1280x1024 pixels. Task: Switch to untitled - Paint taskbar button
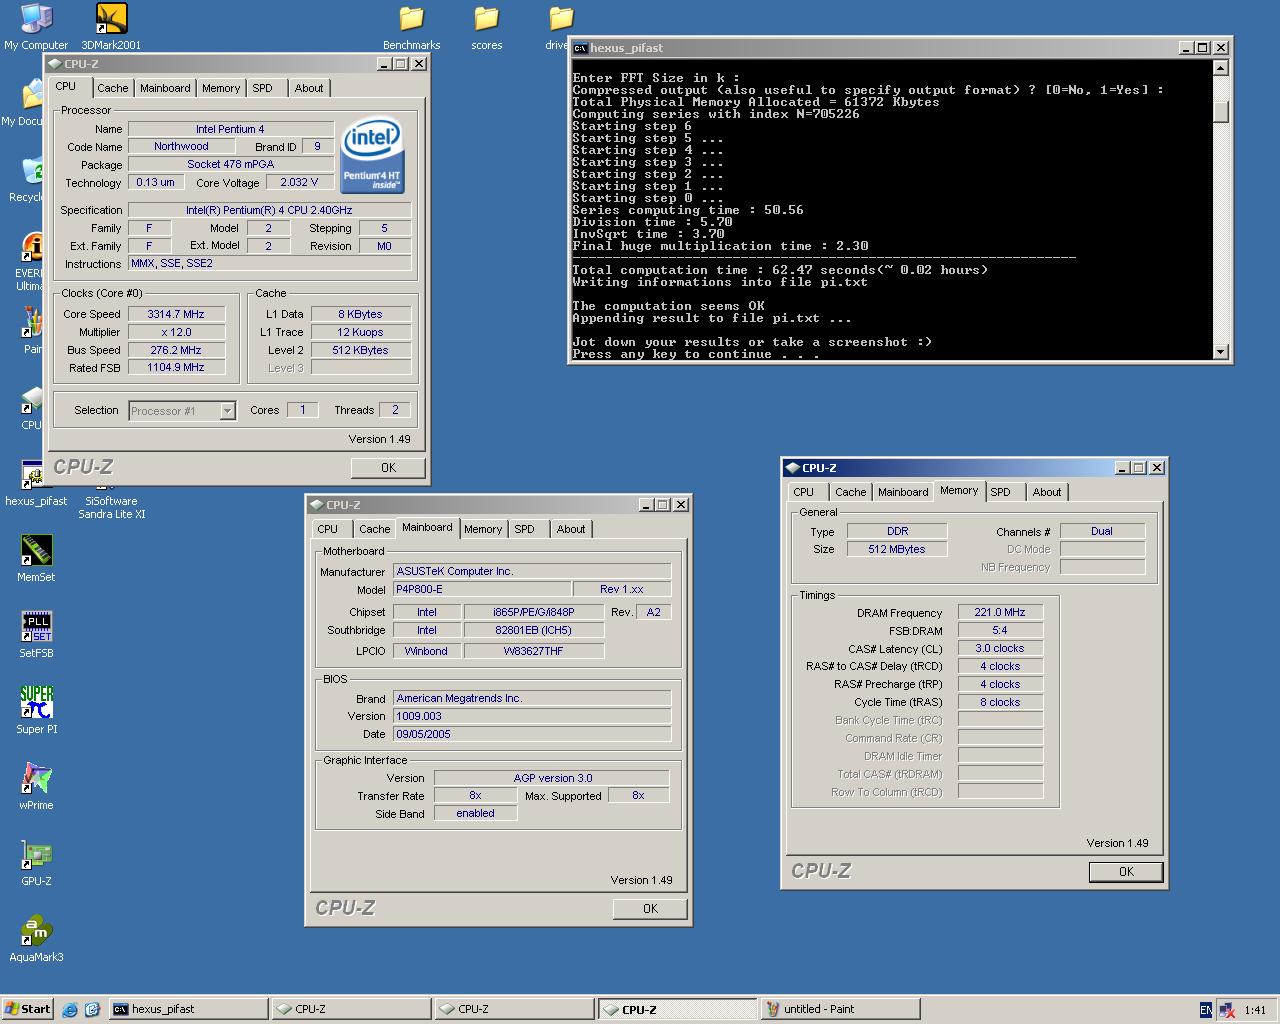click(840, 1009)
